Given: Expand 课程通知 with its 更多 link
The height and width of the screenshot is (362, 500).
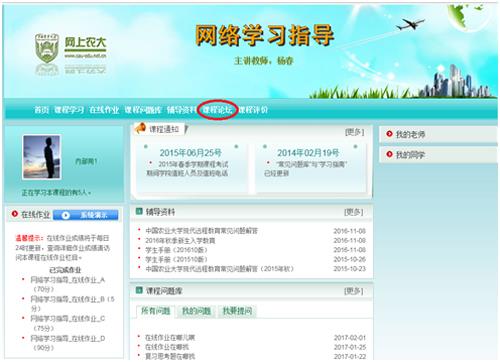Looking at the screenshot, I should click(354, 132).
